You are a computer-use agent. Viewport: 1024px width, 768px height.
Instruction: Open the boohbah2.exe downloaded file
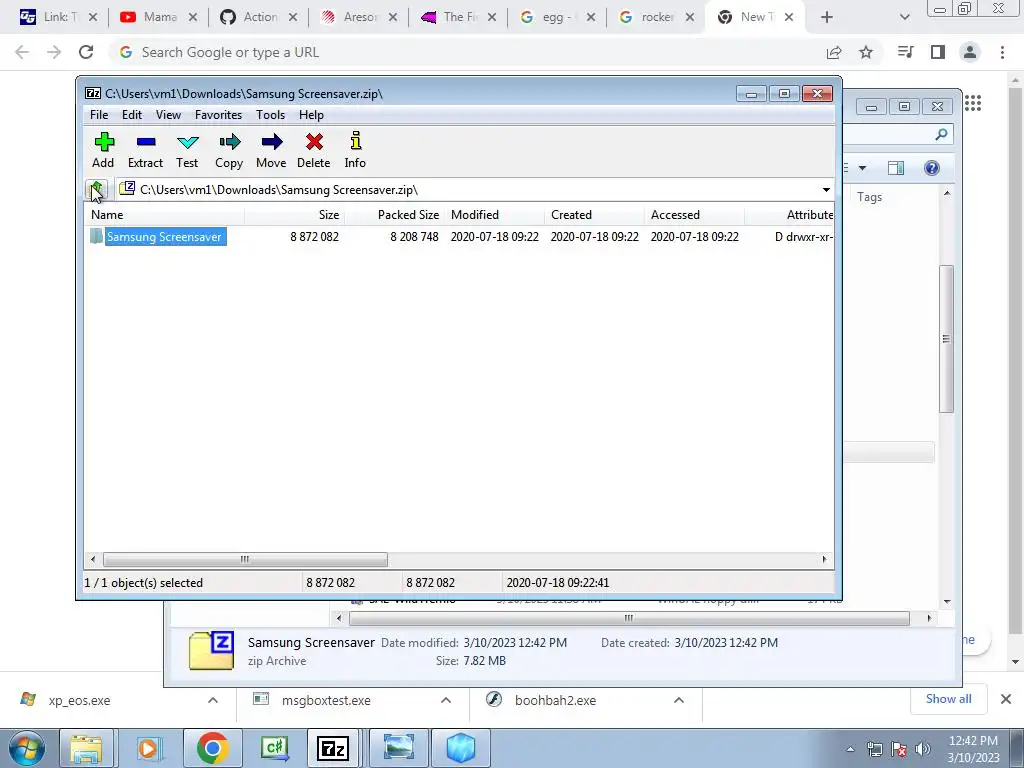555,701
